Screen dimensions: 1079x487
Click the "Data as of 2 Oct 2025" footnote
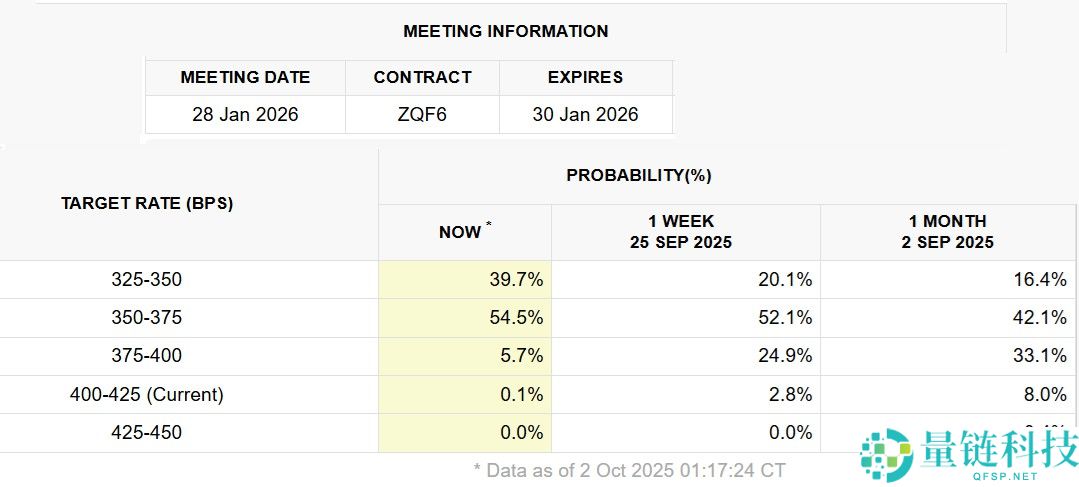(629, 469)
